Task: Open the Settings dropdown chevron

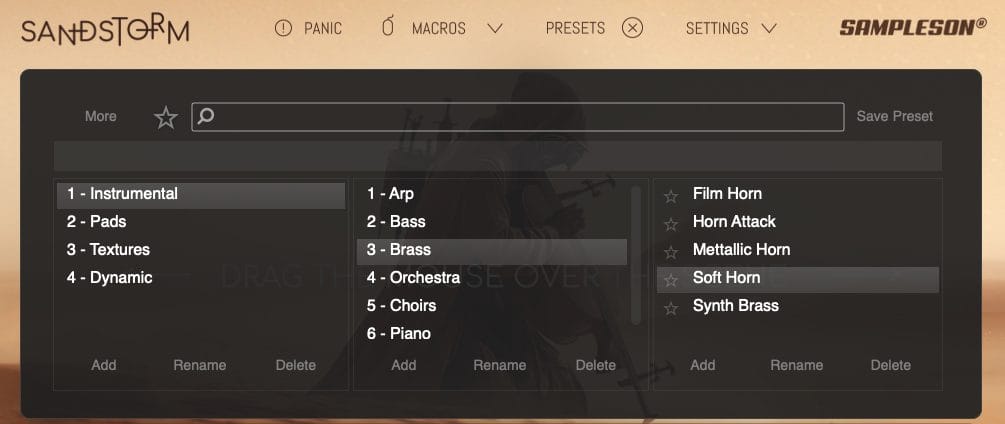Action: coord(768,29)
